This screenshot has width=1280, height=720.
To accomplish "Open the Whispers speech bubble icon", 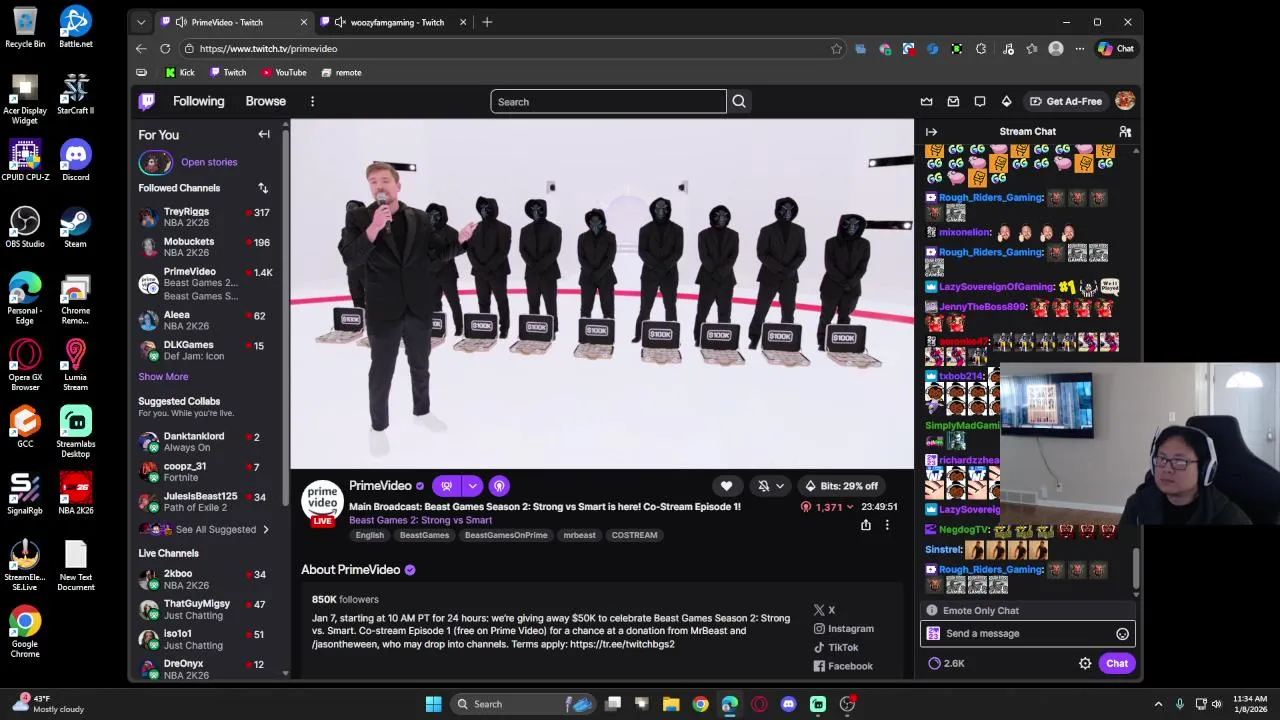I will point(980,101).
